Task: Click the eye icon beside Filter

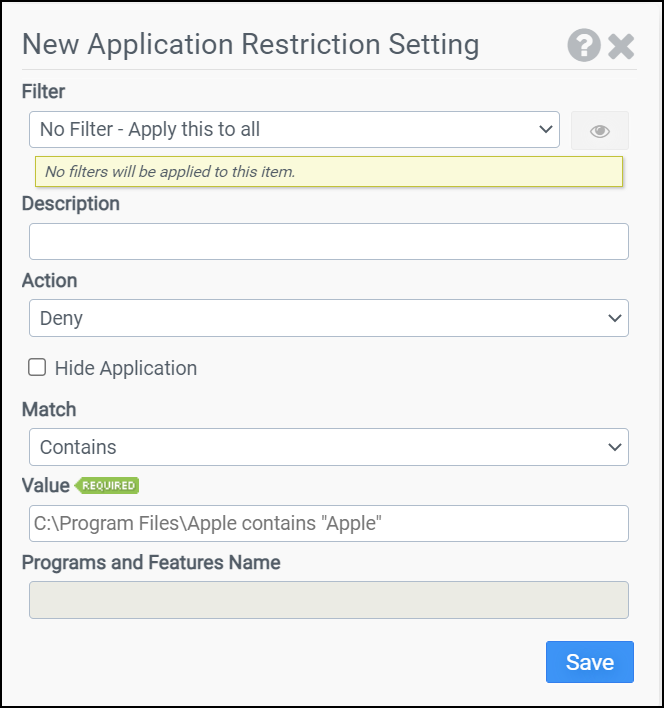Action: coord(599,131)
